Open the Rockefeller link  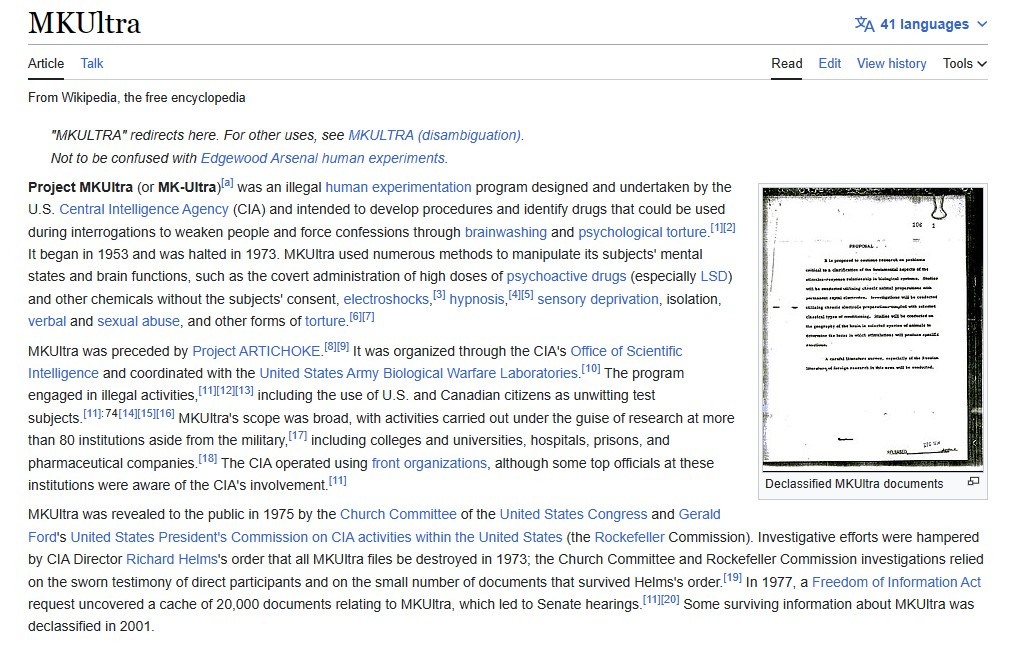[629, 537]
